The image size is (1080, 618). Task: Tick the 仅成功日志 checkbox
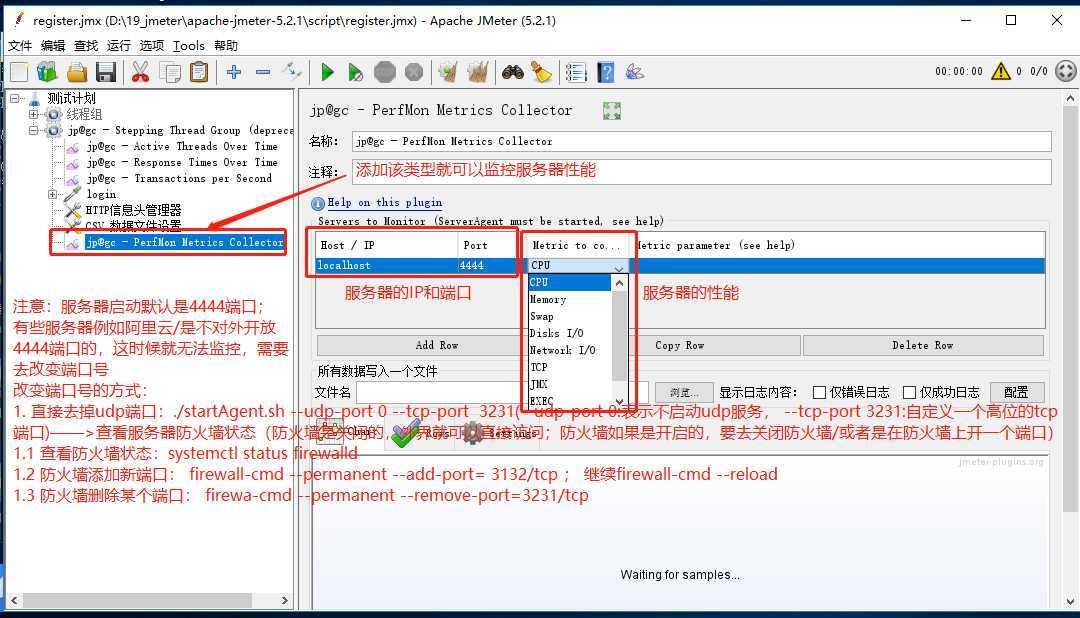tap(909, 392)
